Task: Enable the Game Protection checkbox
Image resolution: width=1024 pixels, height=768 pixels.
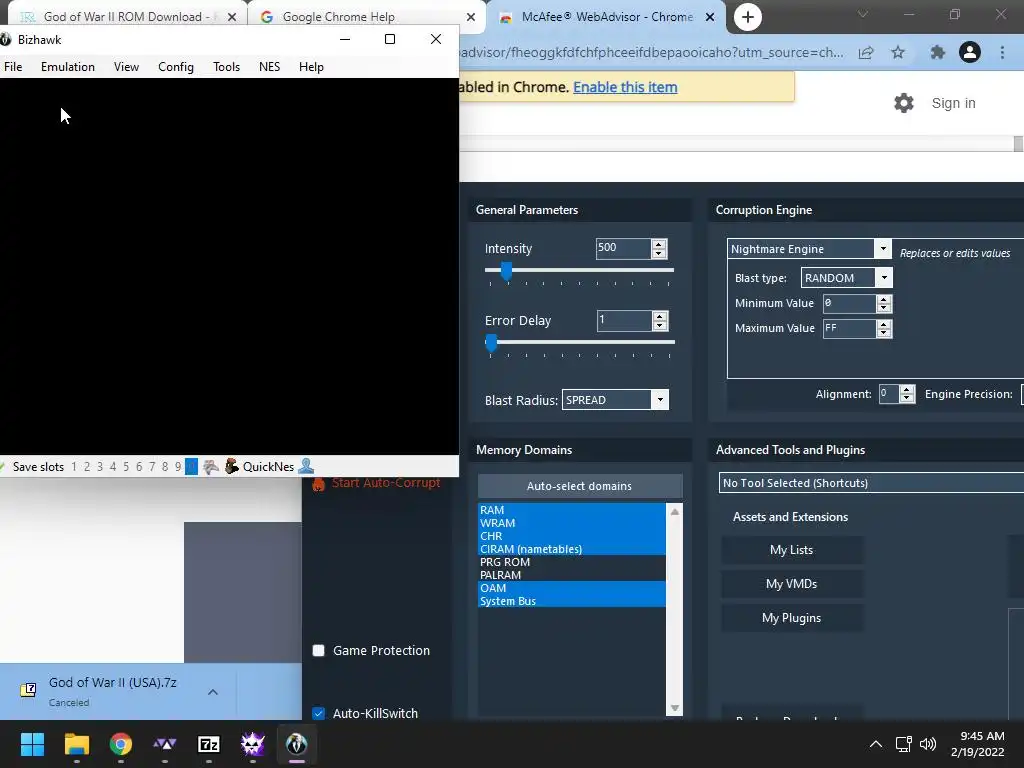Action: point(319,650)
